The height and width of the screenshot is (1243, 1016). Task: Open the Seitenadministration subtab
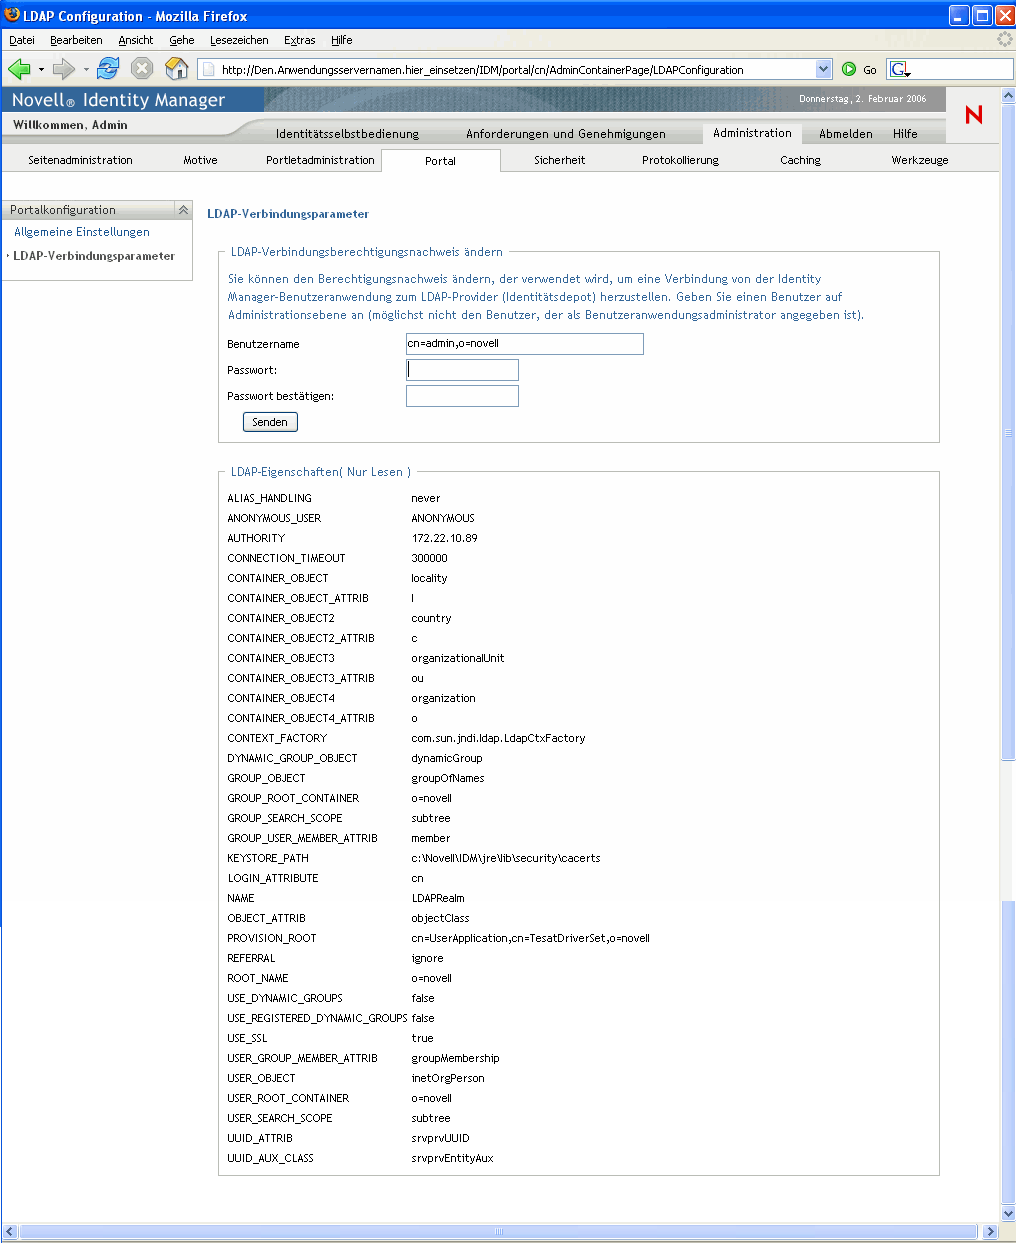[x=80, y=160]
